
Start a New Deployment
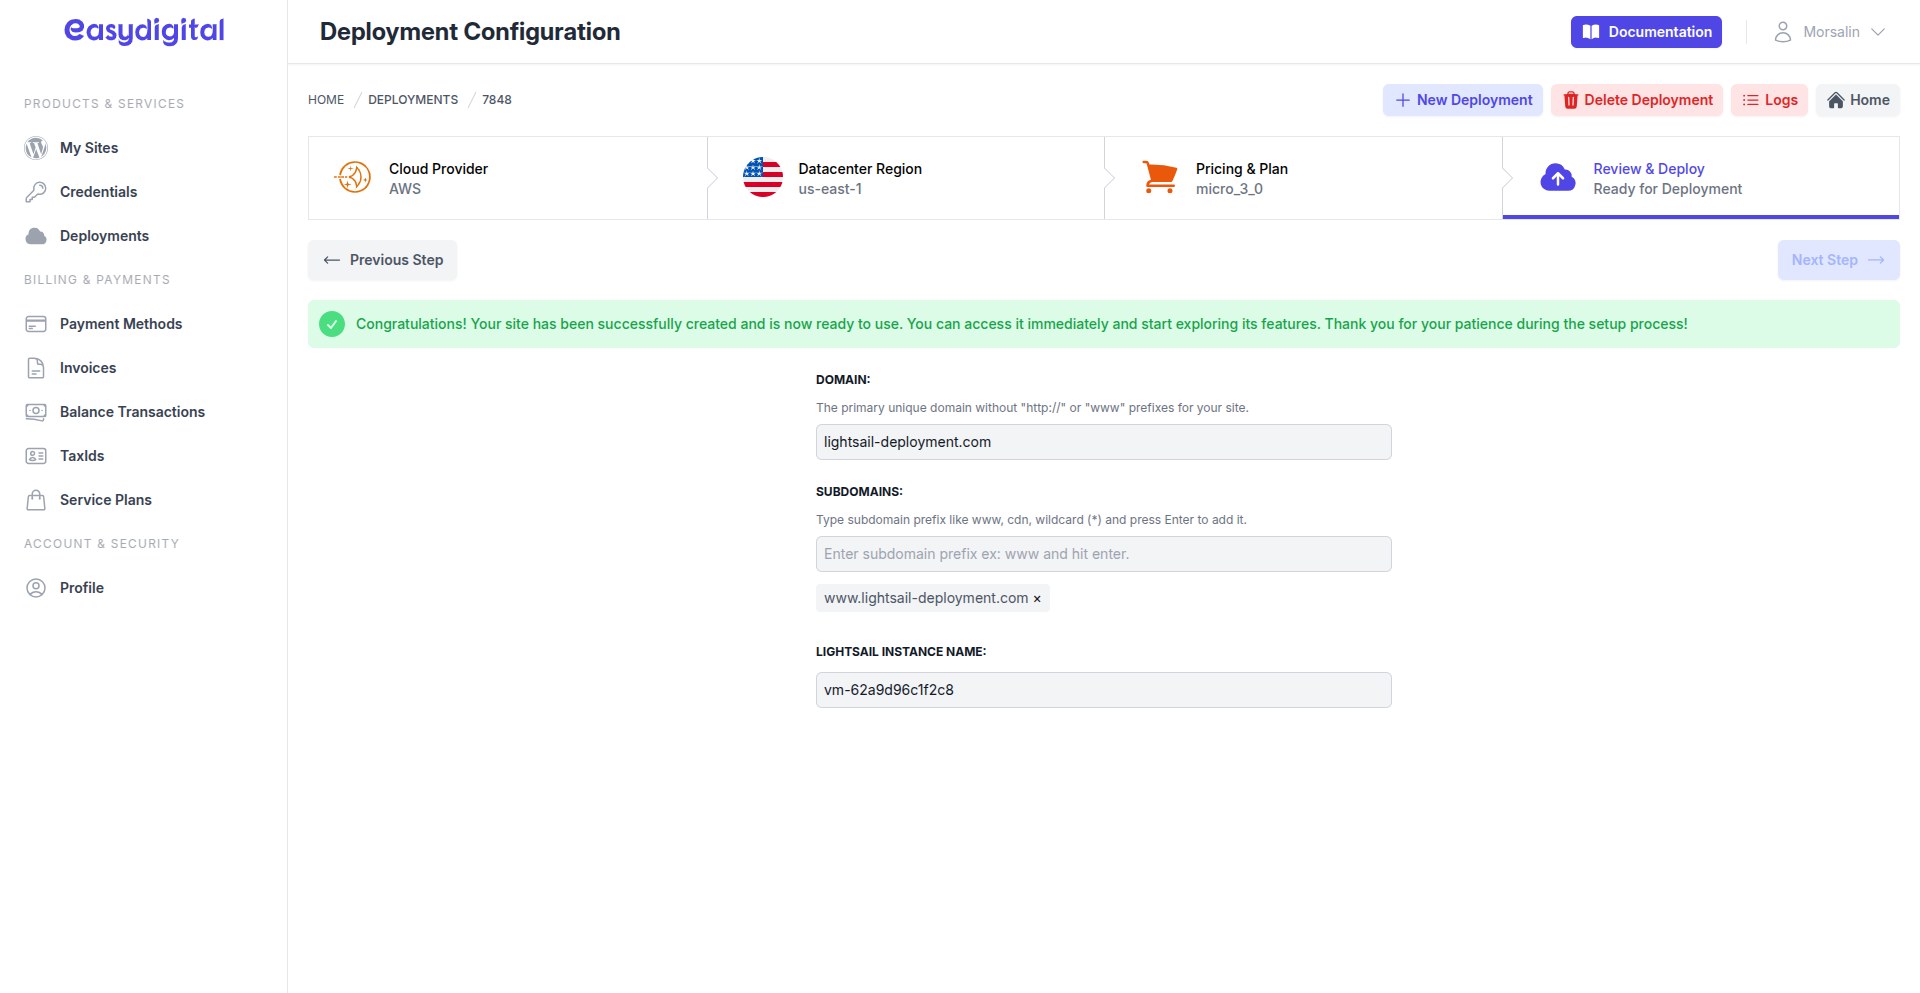click(x=1462, y=100)
